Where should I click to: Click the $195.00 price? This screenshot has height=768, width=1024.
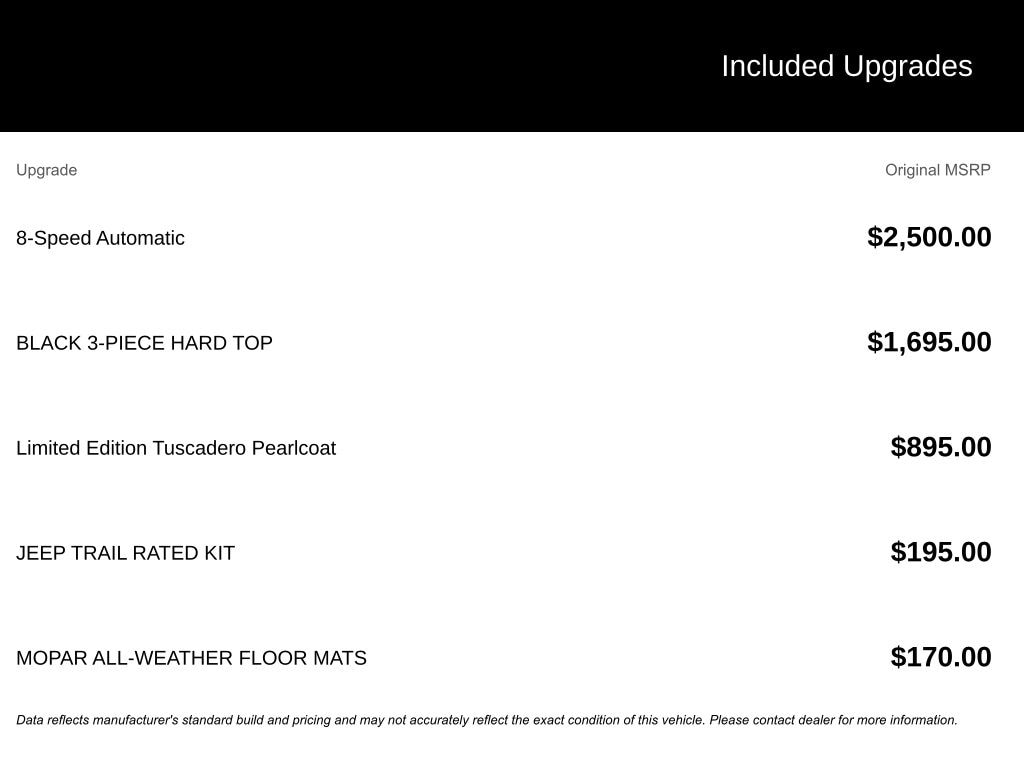coord(941,552)
